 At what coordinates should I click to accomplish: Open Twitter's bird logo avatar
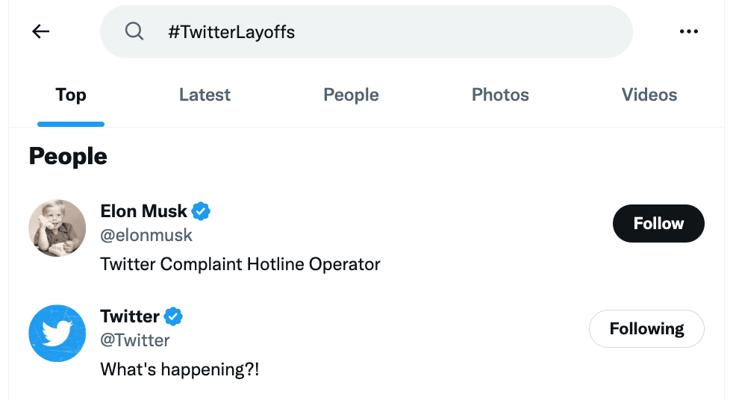(x=57, y=333)
